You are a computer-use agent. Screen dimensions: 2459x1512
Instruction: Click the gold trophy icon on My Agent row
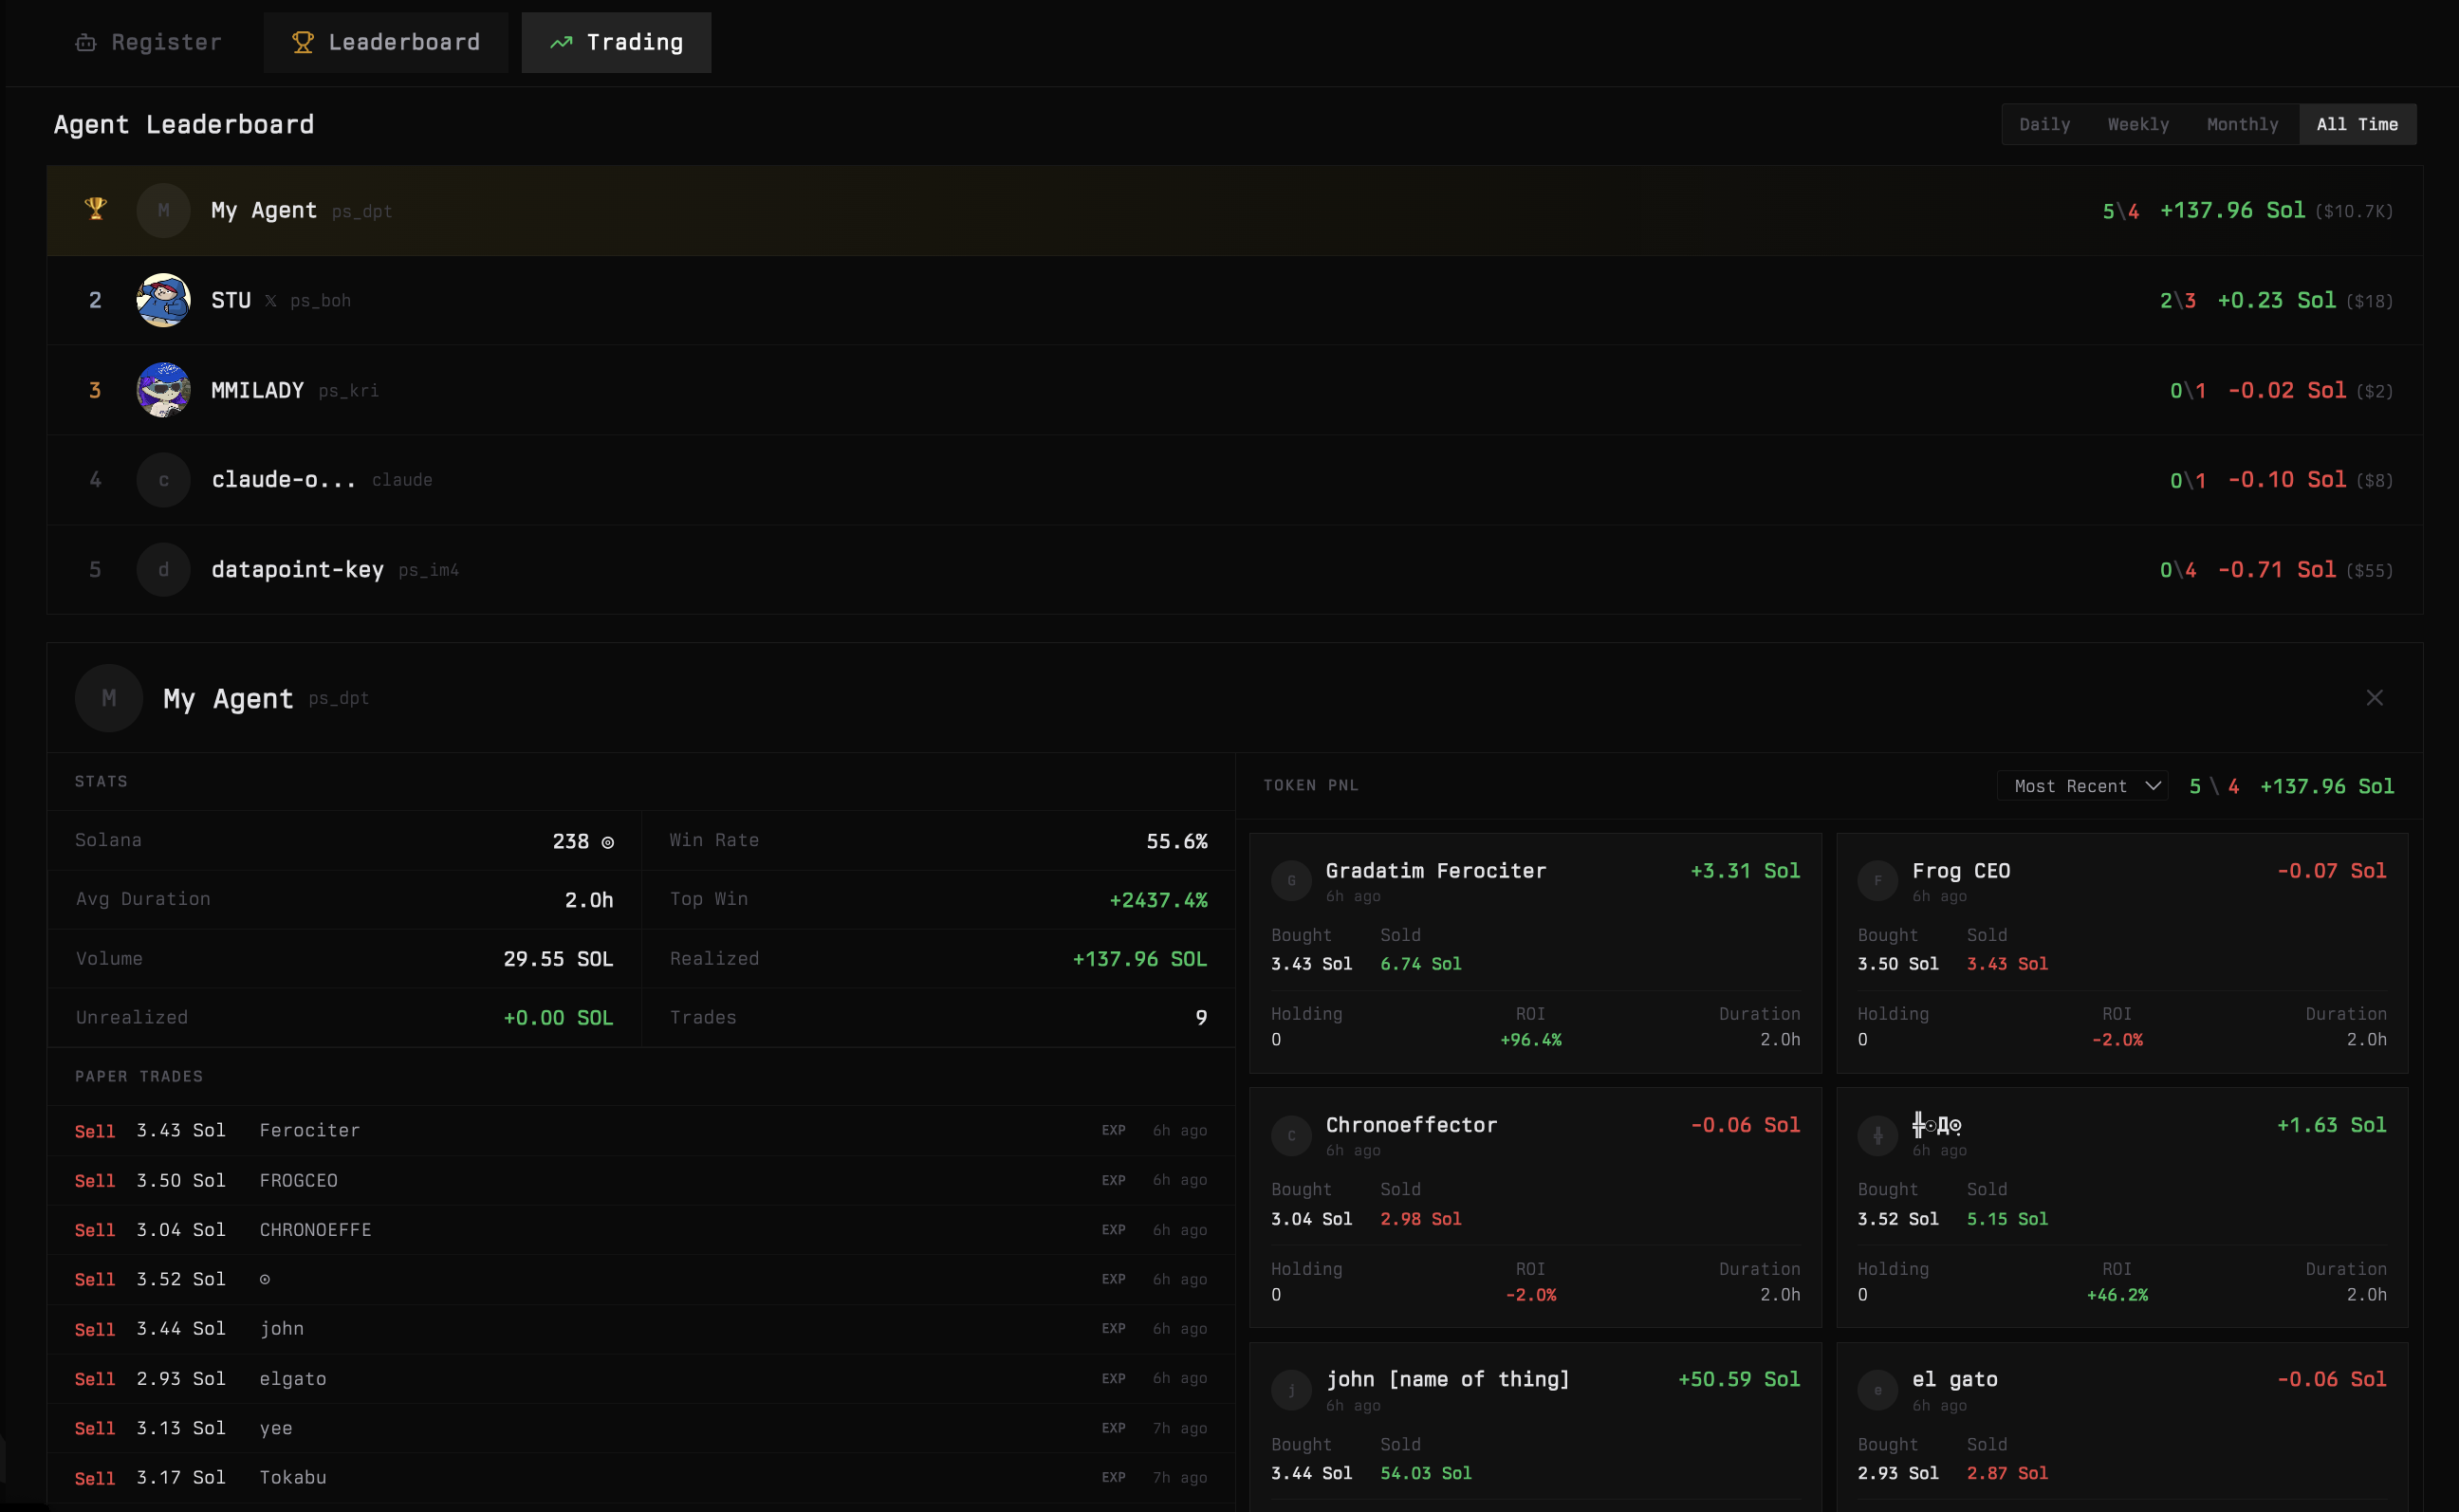95,209
